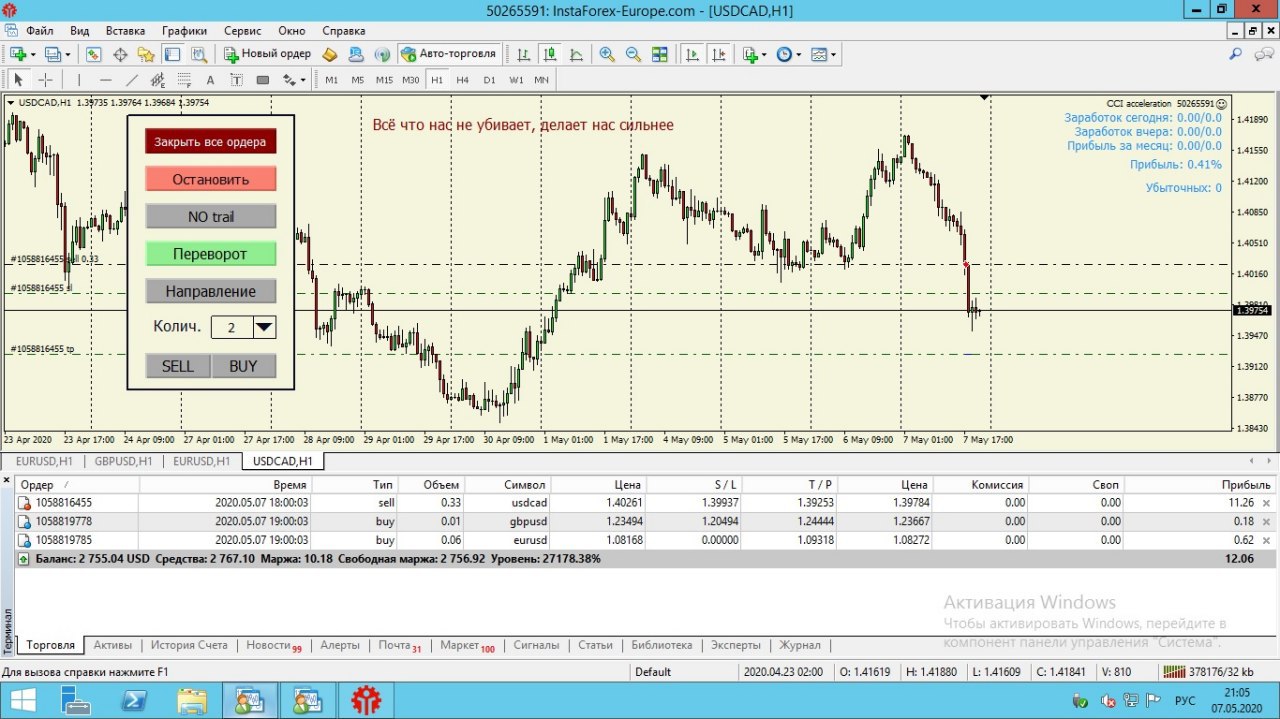Zoom out the chart
The height and width of the screenshot is (719, 1280).
633,54
